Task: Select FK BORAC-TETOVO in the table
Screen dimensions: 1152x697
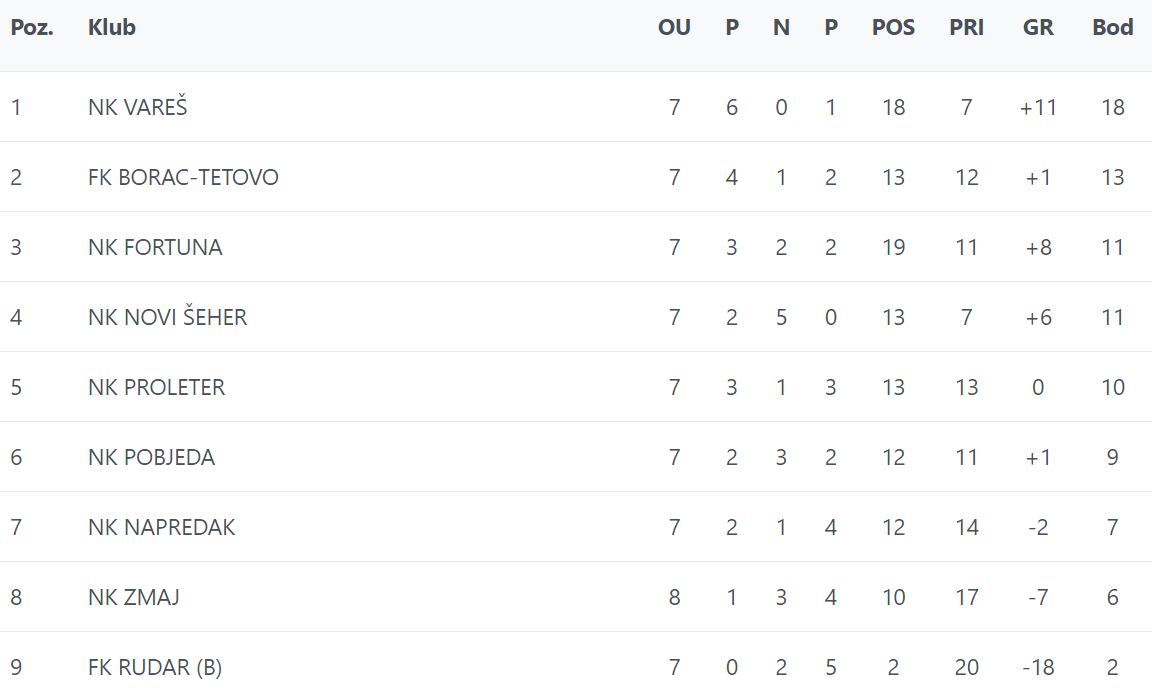Action: click(183, 177)
